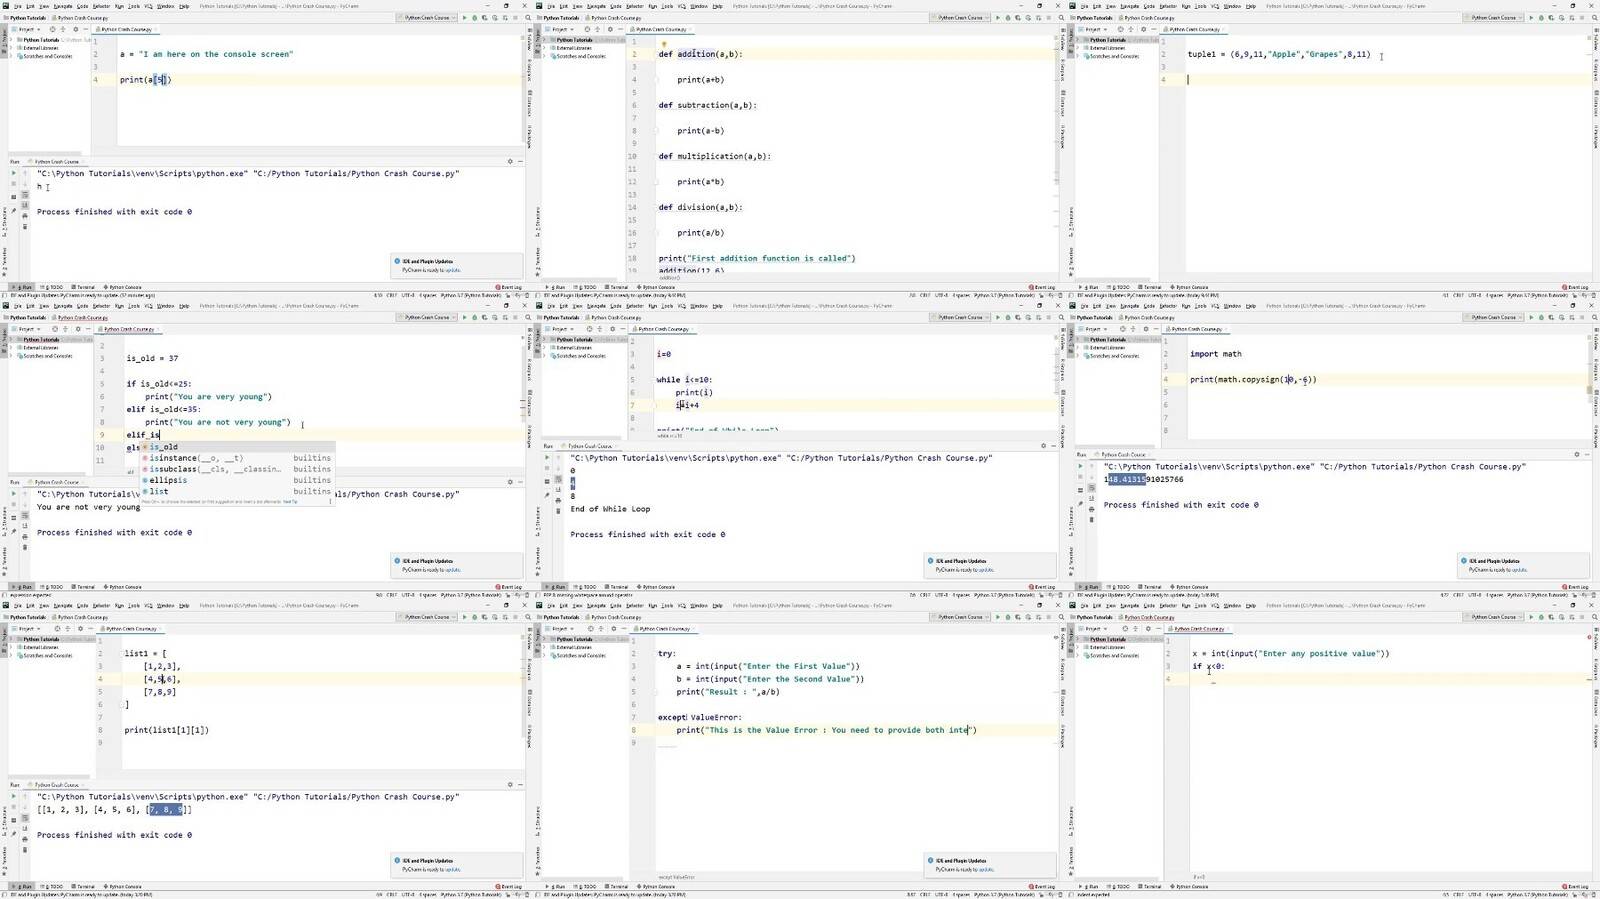Image resolution: width=1600 pixels, height=899 pixels.
Task: Click rerun arrow beside while-loop console output
Action: pyautogui.click(x=547, y=458)
